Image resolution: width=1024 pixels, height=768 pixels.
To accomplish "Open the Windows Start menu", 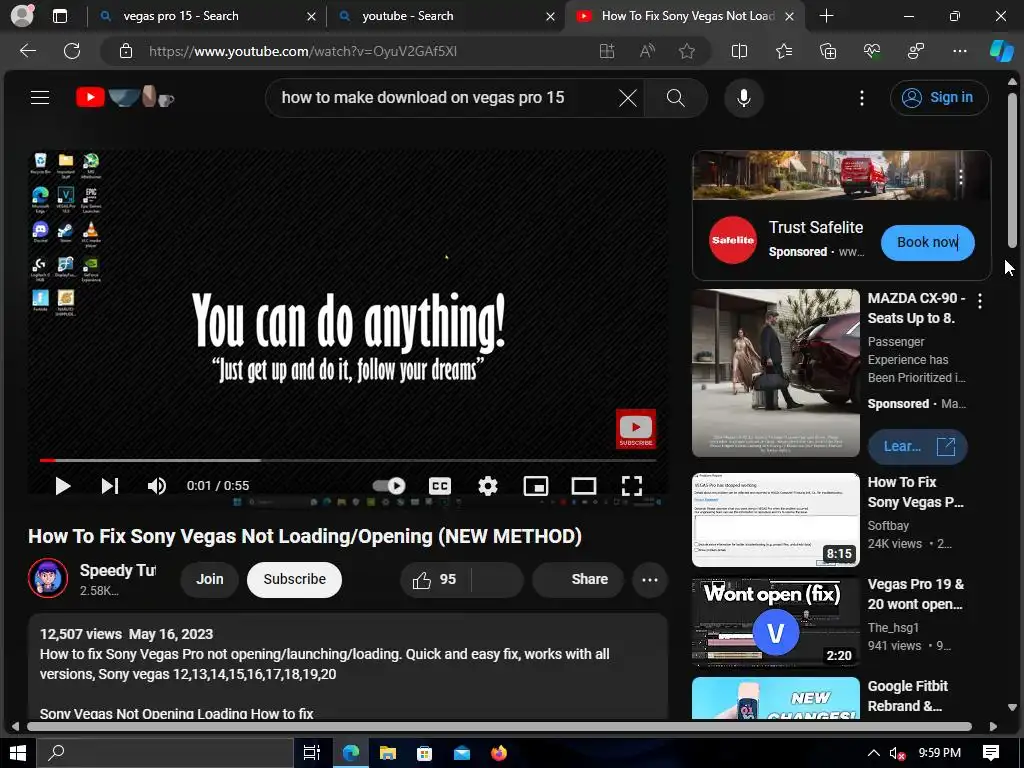I will coord(18,753).
